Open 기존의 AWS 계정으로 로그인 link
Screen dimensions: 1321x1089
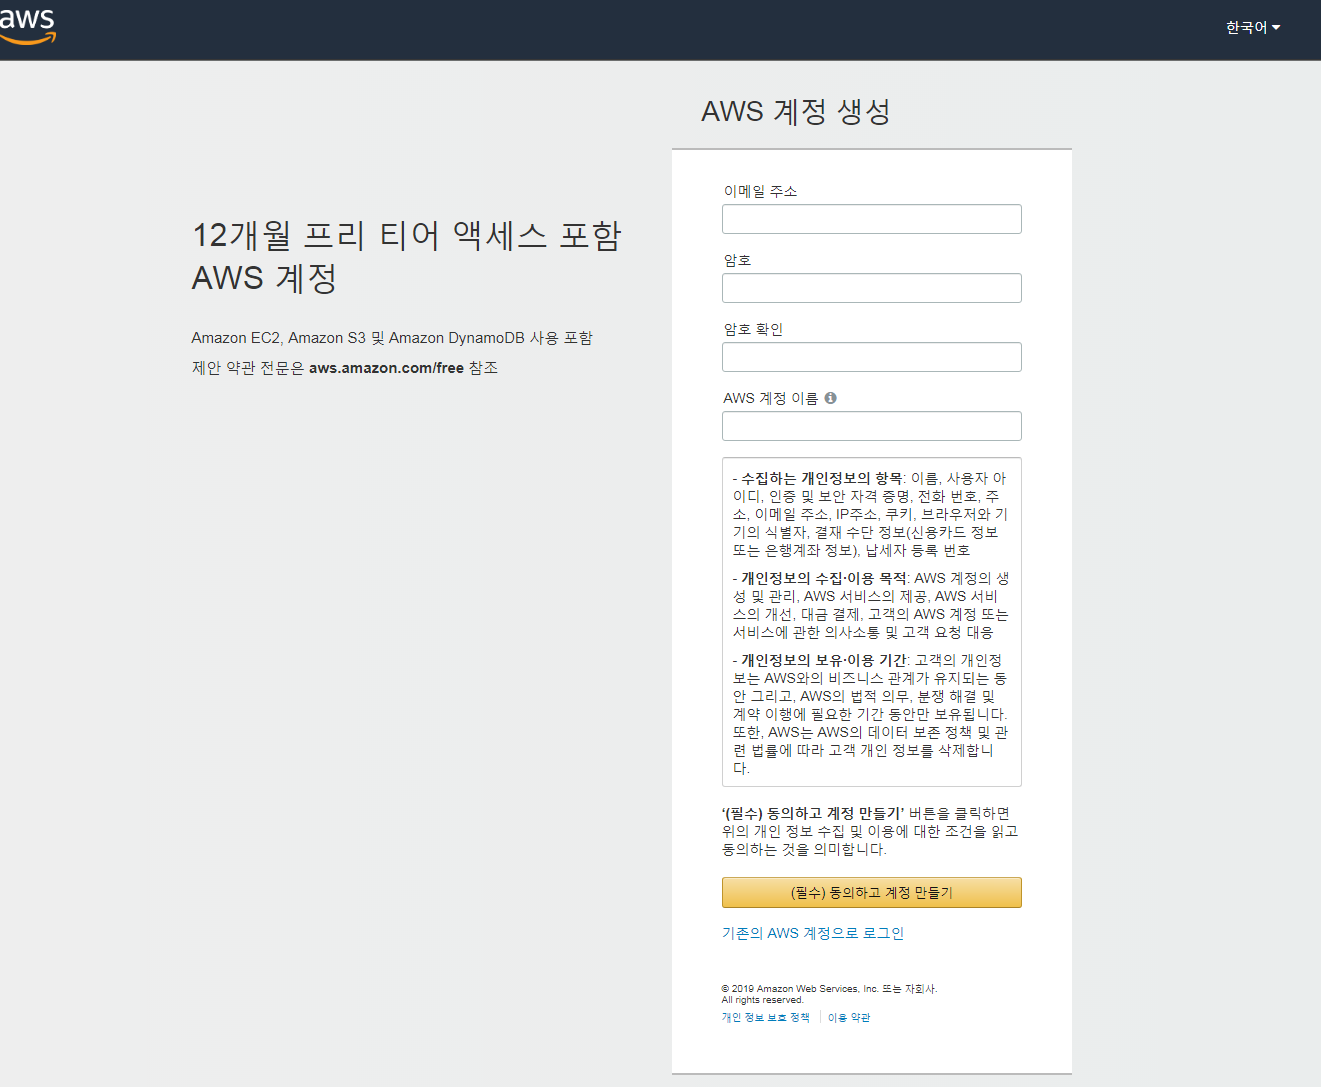(813, 933)
